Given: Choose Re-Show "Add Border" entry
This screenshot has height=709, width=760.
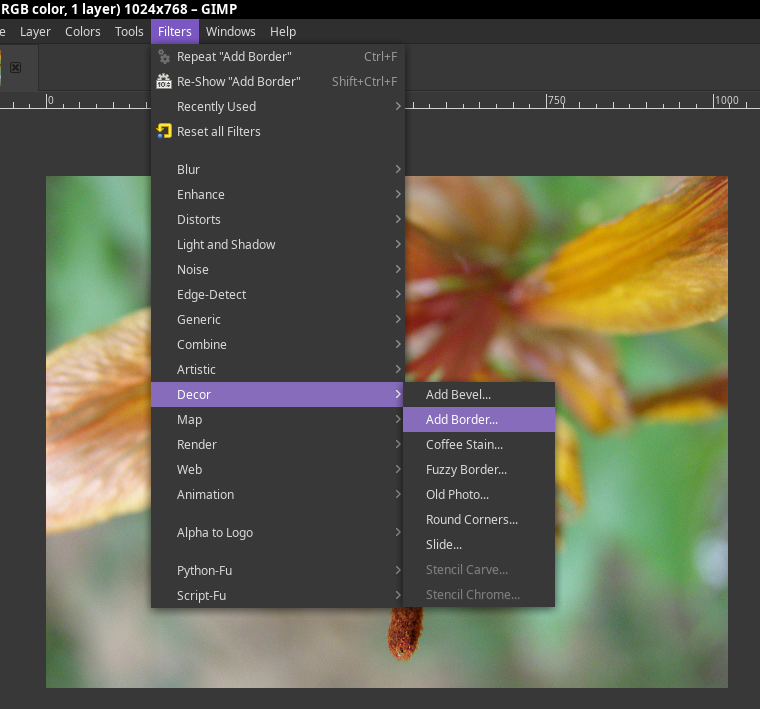Looking at the screenshot, I should (x=278, y=81).
